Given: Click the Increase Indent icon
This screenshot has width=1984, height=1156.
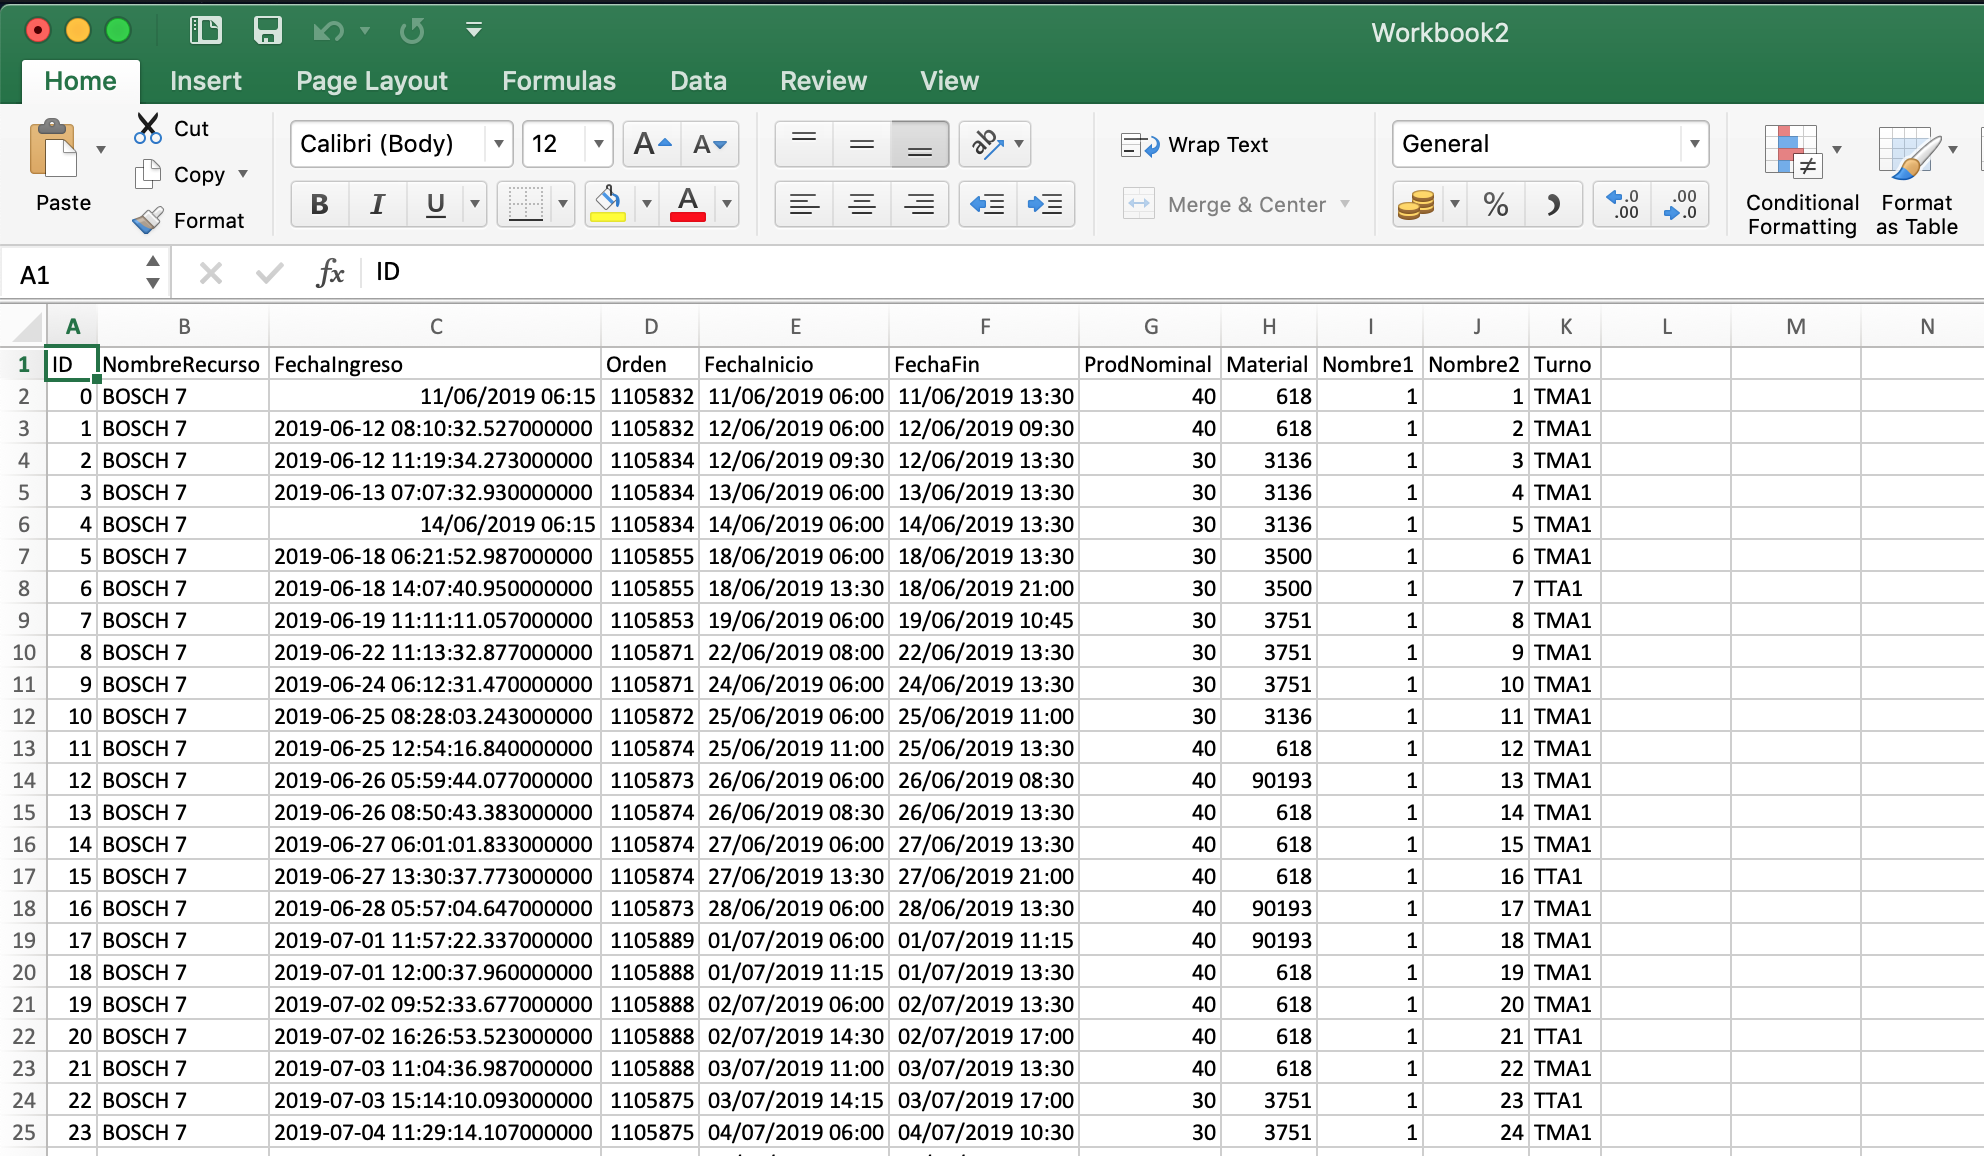Looking at the screenshot, I should pos(1045,205).
